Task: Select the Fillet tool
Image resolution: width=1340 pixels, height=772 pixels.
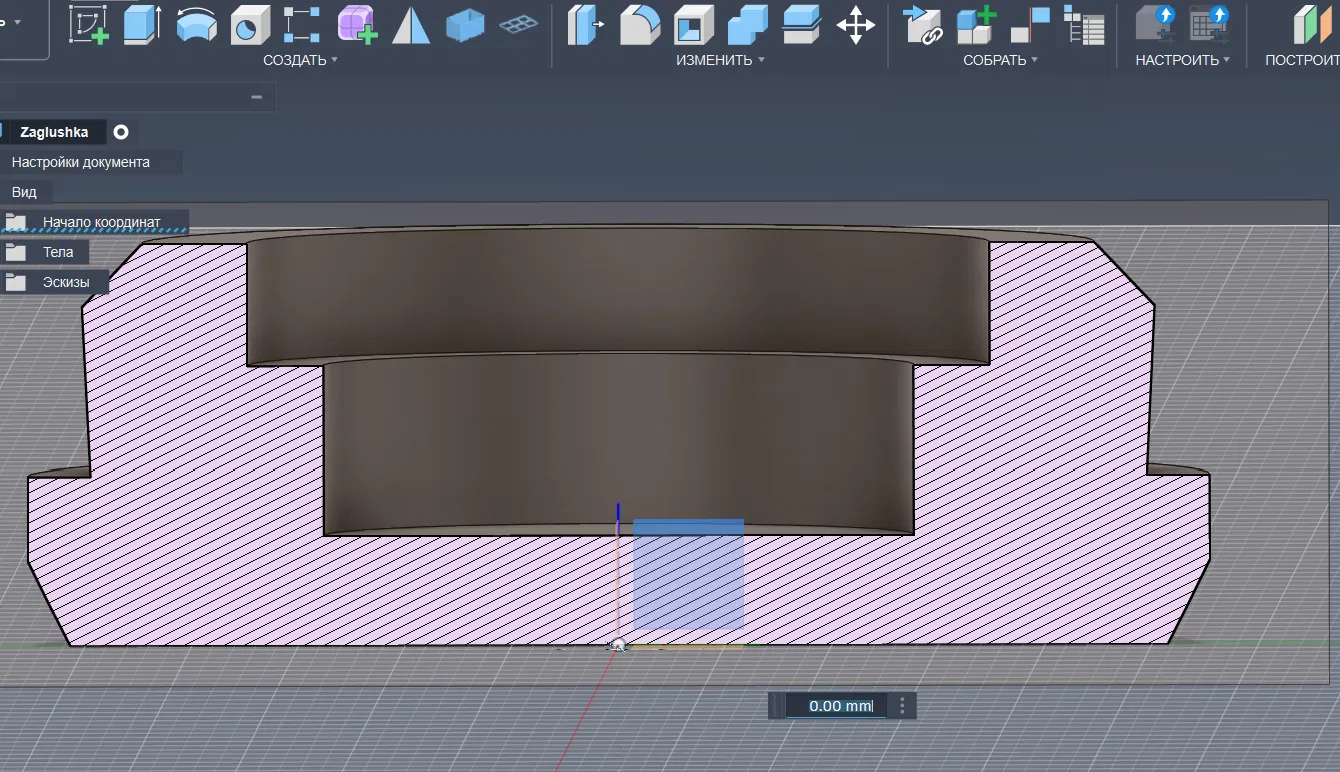Action: pyautogui.click(x=640, y=25)
